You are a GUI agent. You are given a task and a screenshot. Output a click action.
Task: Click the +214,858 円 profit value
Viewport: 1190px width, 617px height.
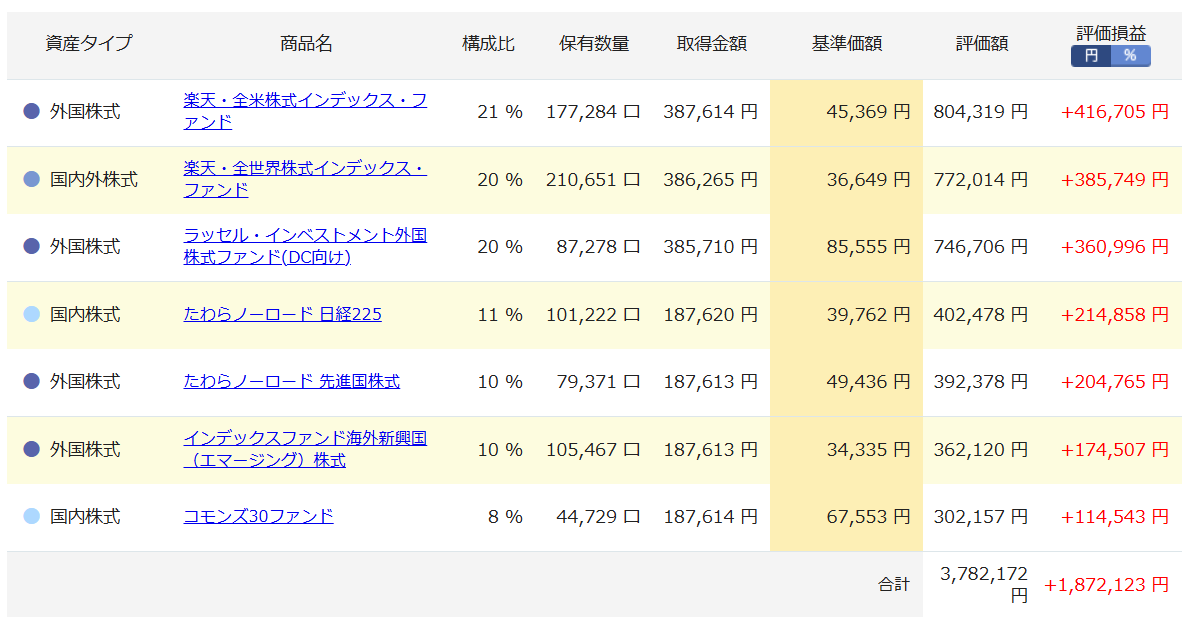click(1114, 314)
